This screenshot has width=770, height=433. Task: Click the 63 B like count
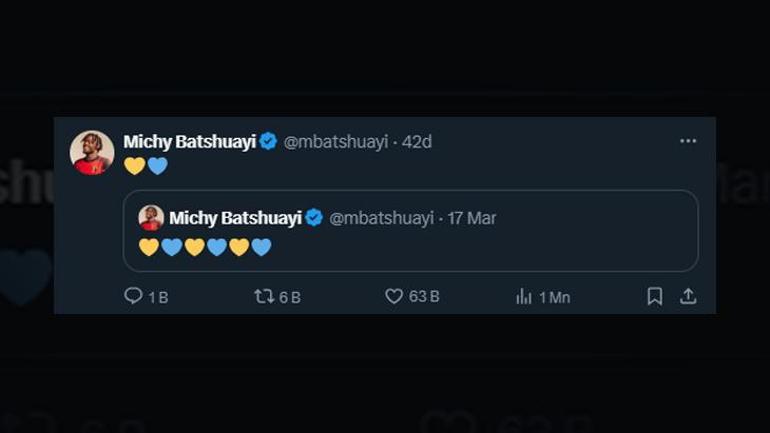point(424,297)
